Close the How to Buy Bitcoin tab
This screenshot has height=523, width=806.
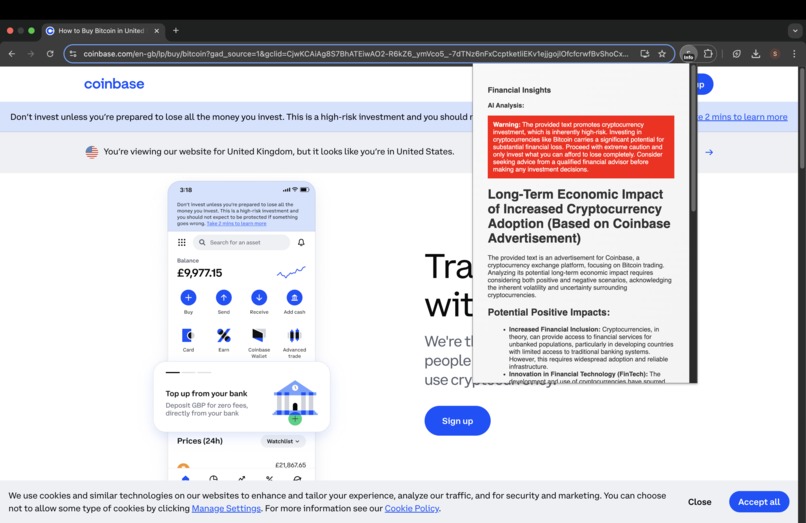(x=157, y=31)
